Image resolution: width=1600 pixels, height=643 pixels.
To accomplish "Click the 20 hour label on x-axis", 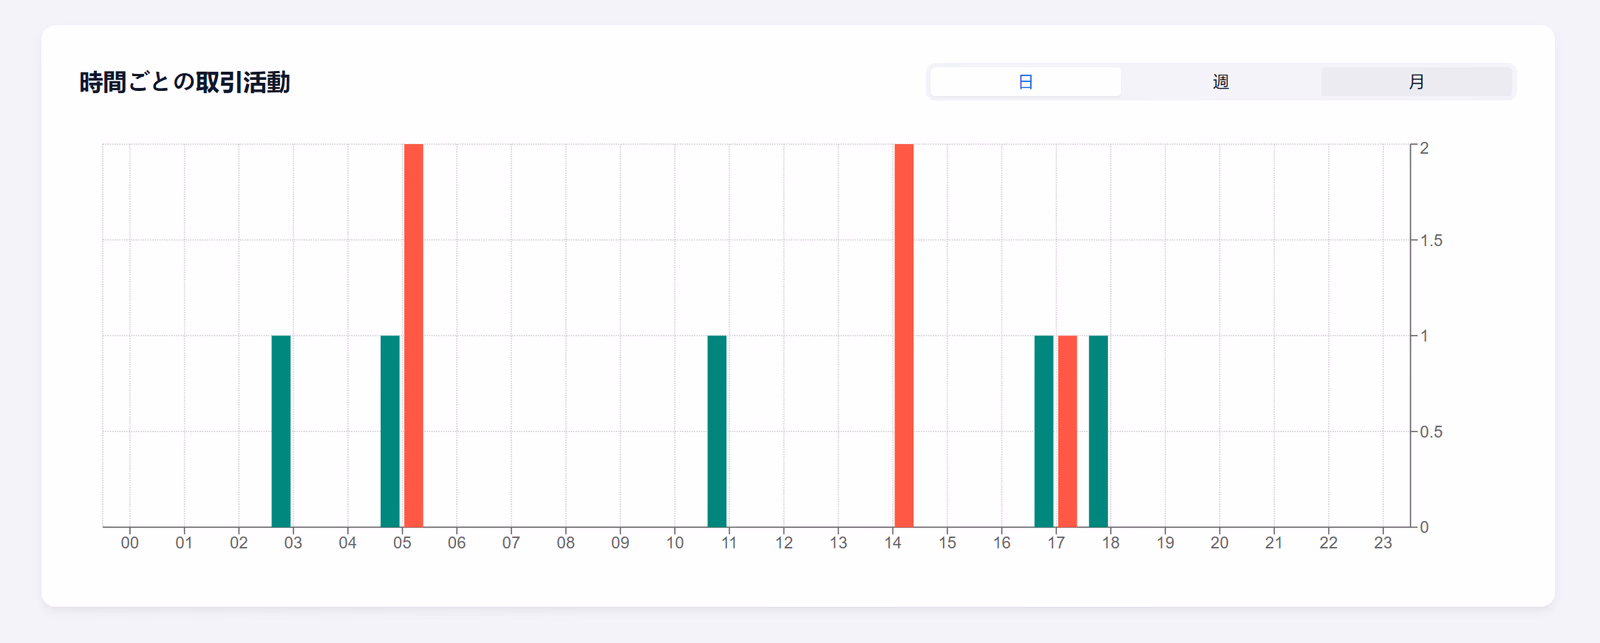I will pos(1219,543).
